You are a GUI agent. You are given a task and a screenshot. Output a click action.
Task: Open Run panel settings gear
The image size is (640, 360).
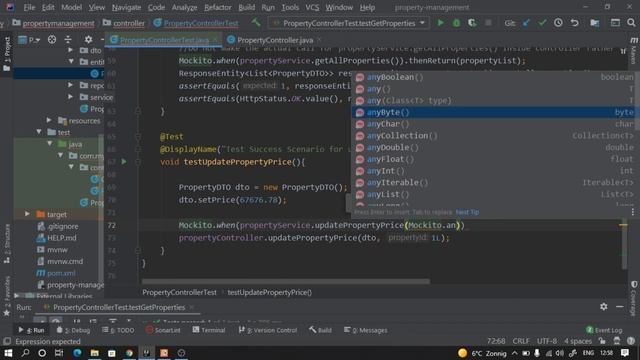click(604, 307)
